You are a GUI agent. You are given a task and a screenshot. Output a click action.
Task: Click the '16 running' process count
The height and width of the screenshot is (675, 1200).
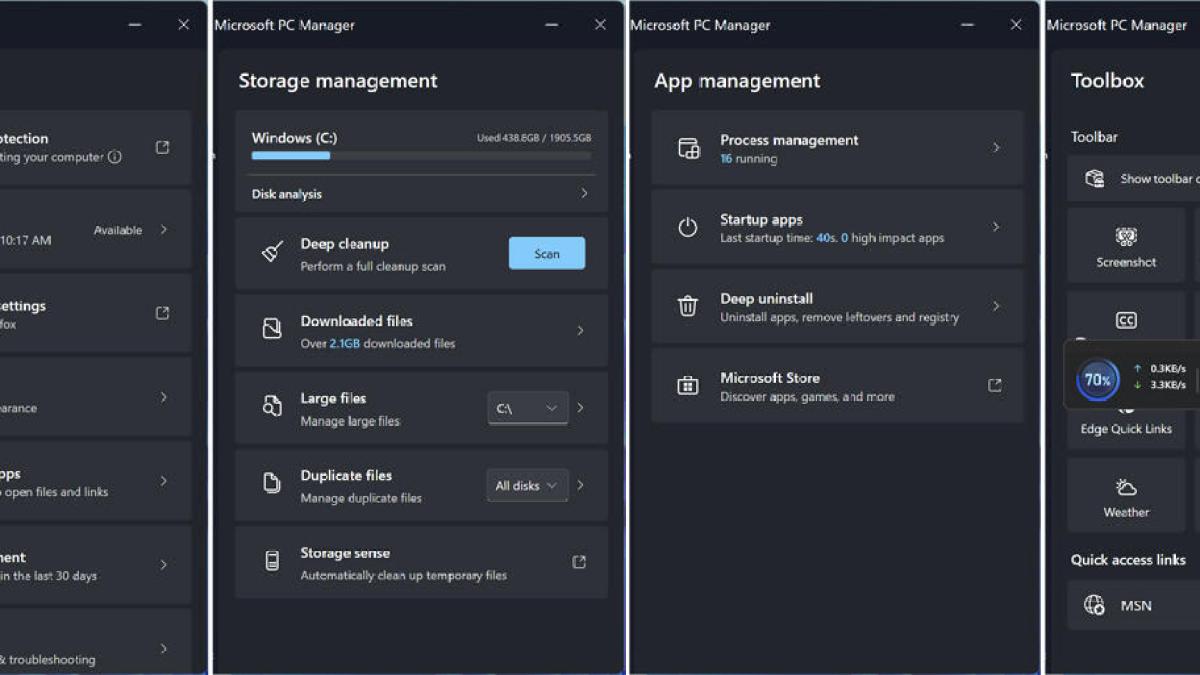pos(748,159)
